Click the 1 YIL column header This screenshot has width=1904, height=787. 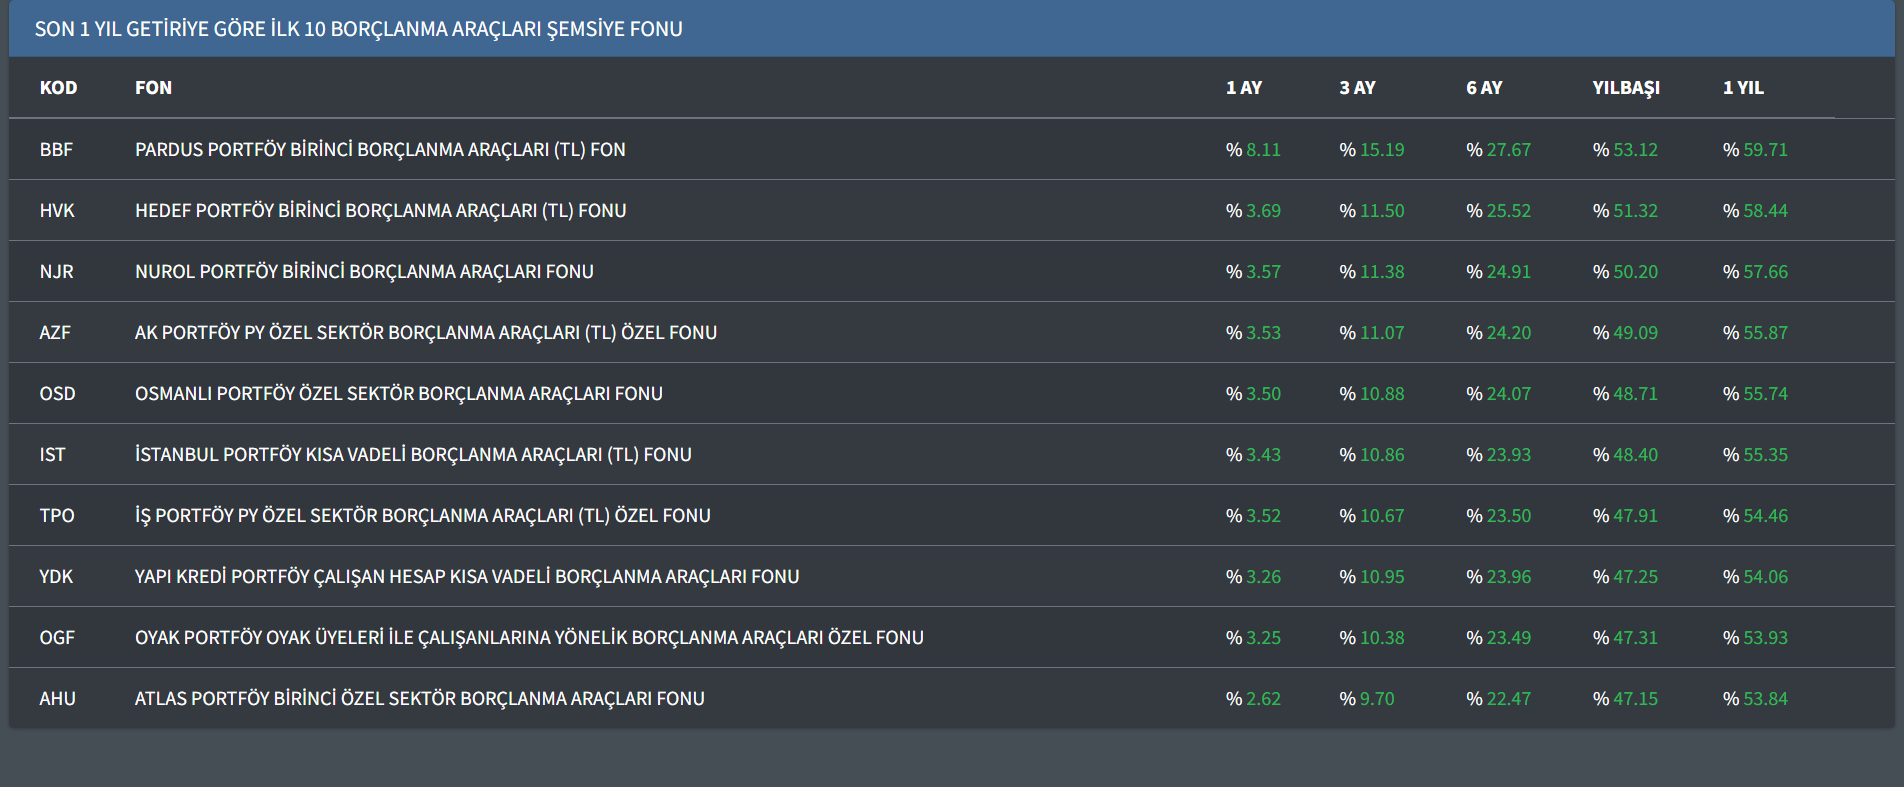click(1743, 88)
